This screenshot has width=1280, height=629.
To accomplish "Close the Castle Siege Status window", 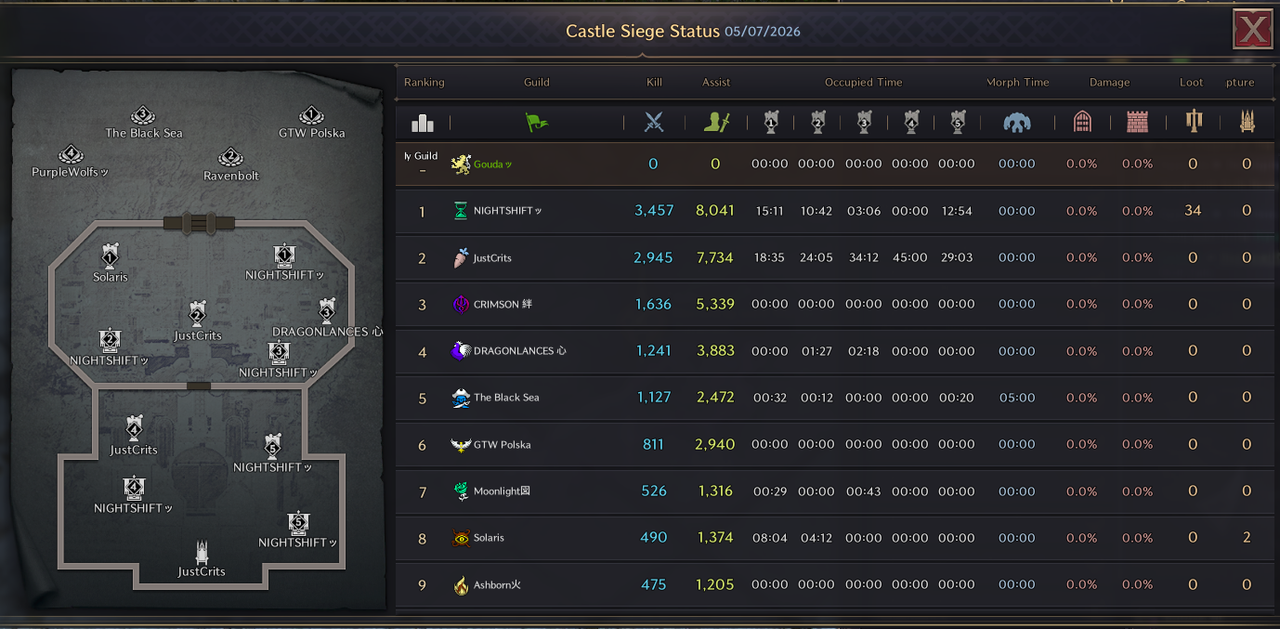I will (x=1253, y=29).
